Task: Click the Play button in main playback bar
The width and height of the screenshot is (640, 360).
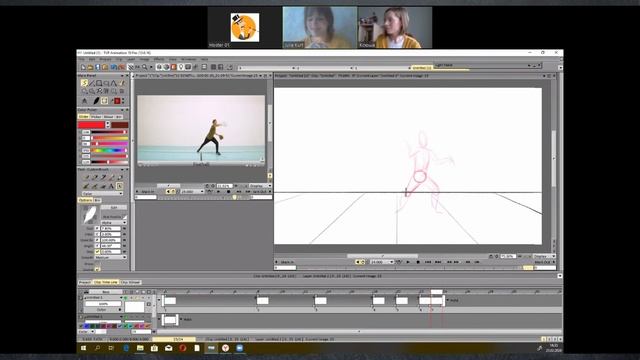Action: pos(408,262)
